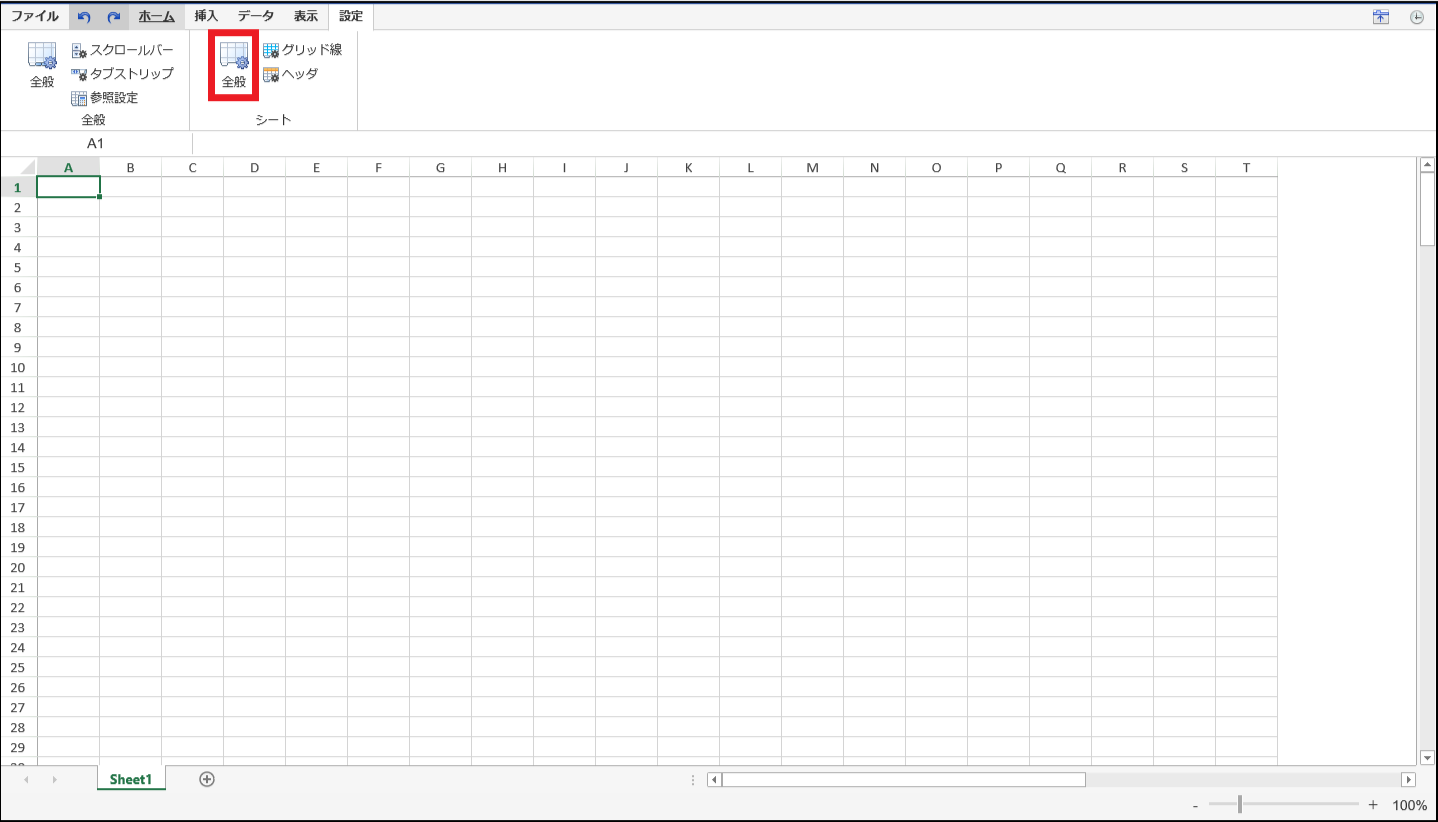The width and height of the screenshot is (1438, 822).
Task: Select the 設定 ribbon tab
Action: [x=351, y=17]
